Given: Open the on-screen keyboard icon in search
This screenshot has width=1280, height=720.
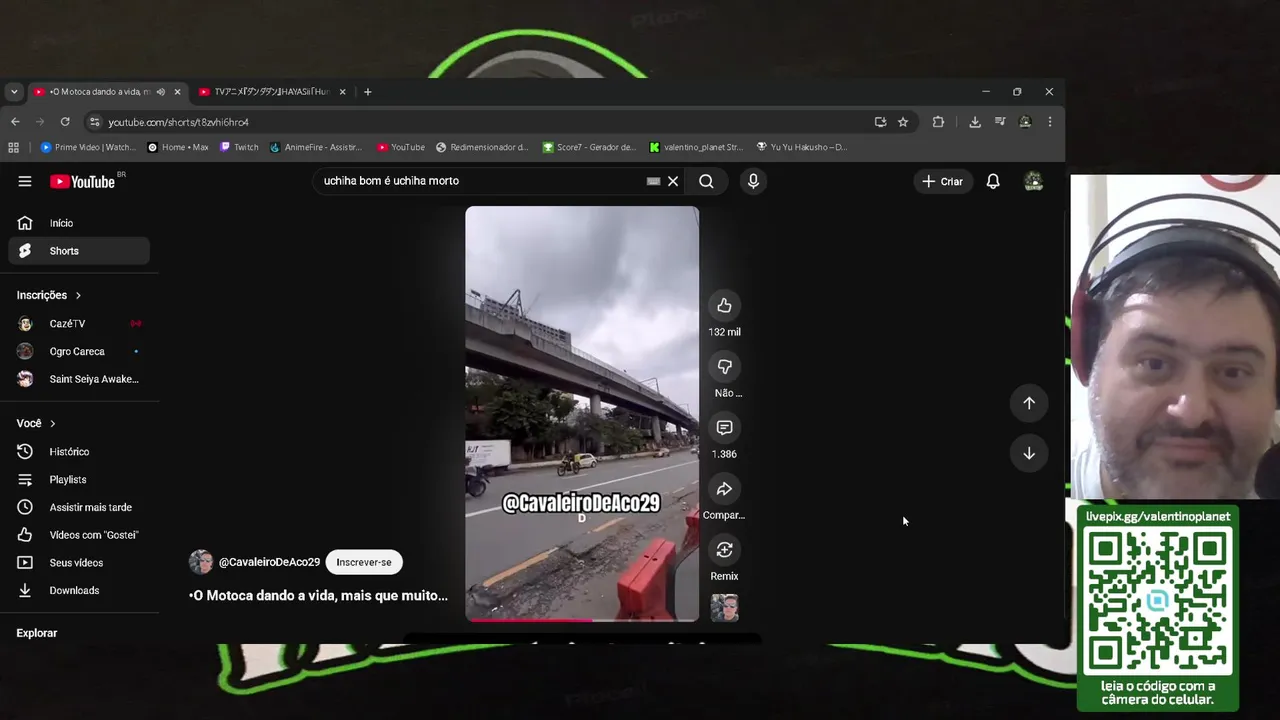Looking at the screenshot, I should pyautogui.click(x=653, y=181).
